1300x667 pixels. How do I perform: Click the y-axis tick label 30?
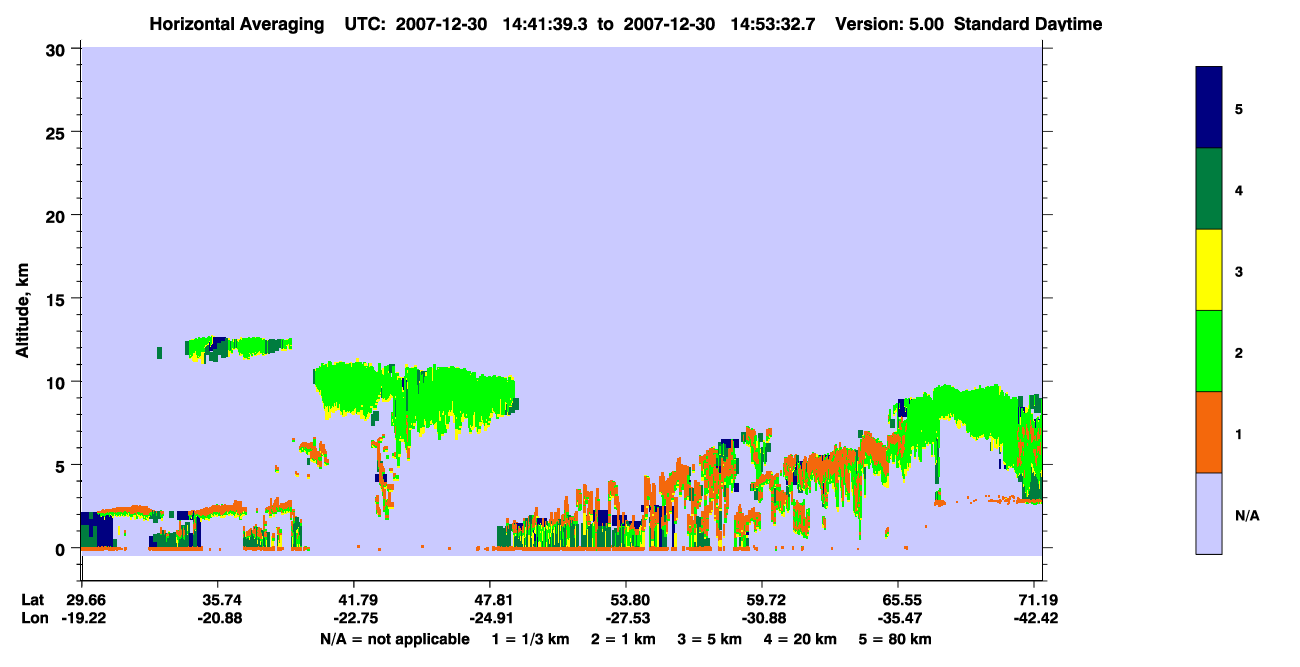[x=58, y=49]
